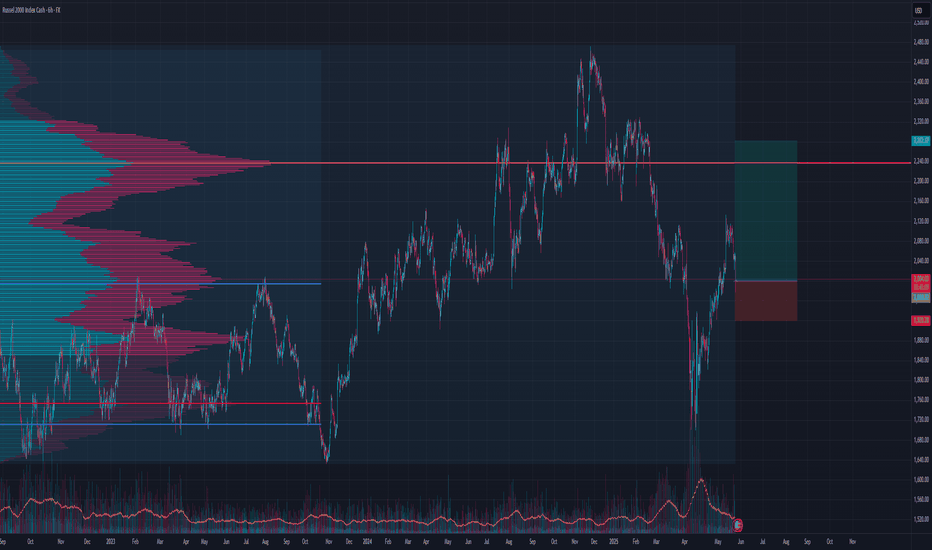932x550 pixels.
Task: Click the 2,480.00 price scale label
Action: (921, 42)
